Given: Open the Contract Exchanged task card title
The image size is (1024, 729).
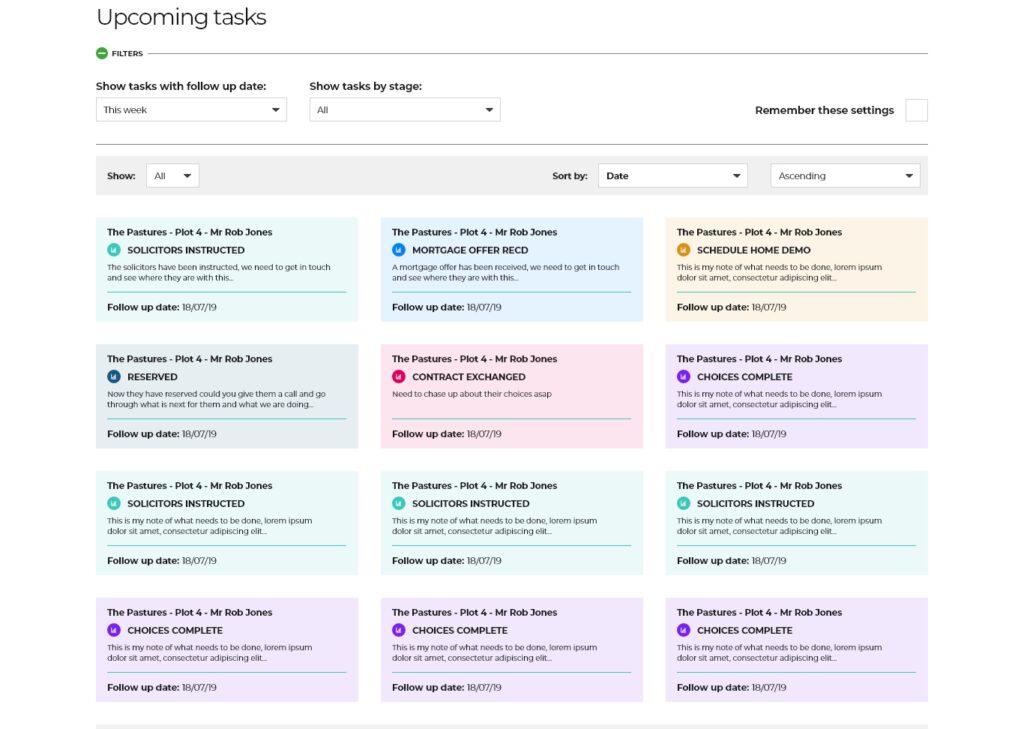Looking at the screenshot, I should (474, 359).
